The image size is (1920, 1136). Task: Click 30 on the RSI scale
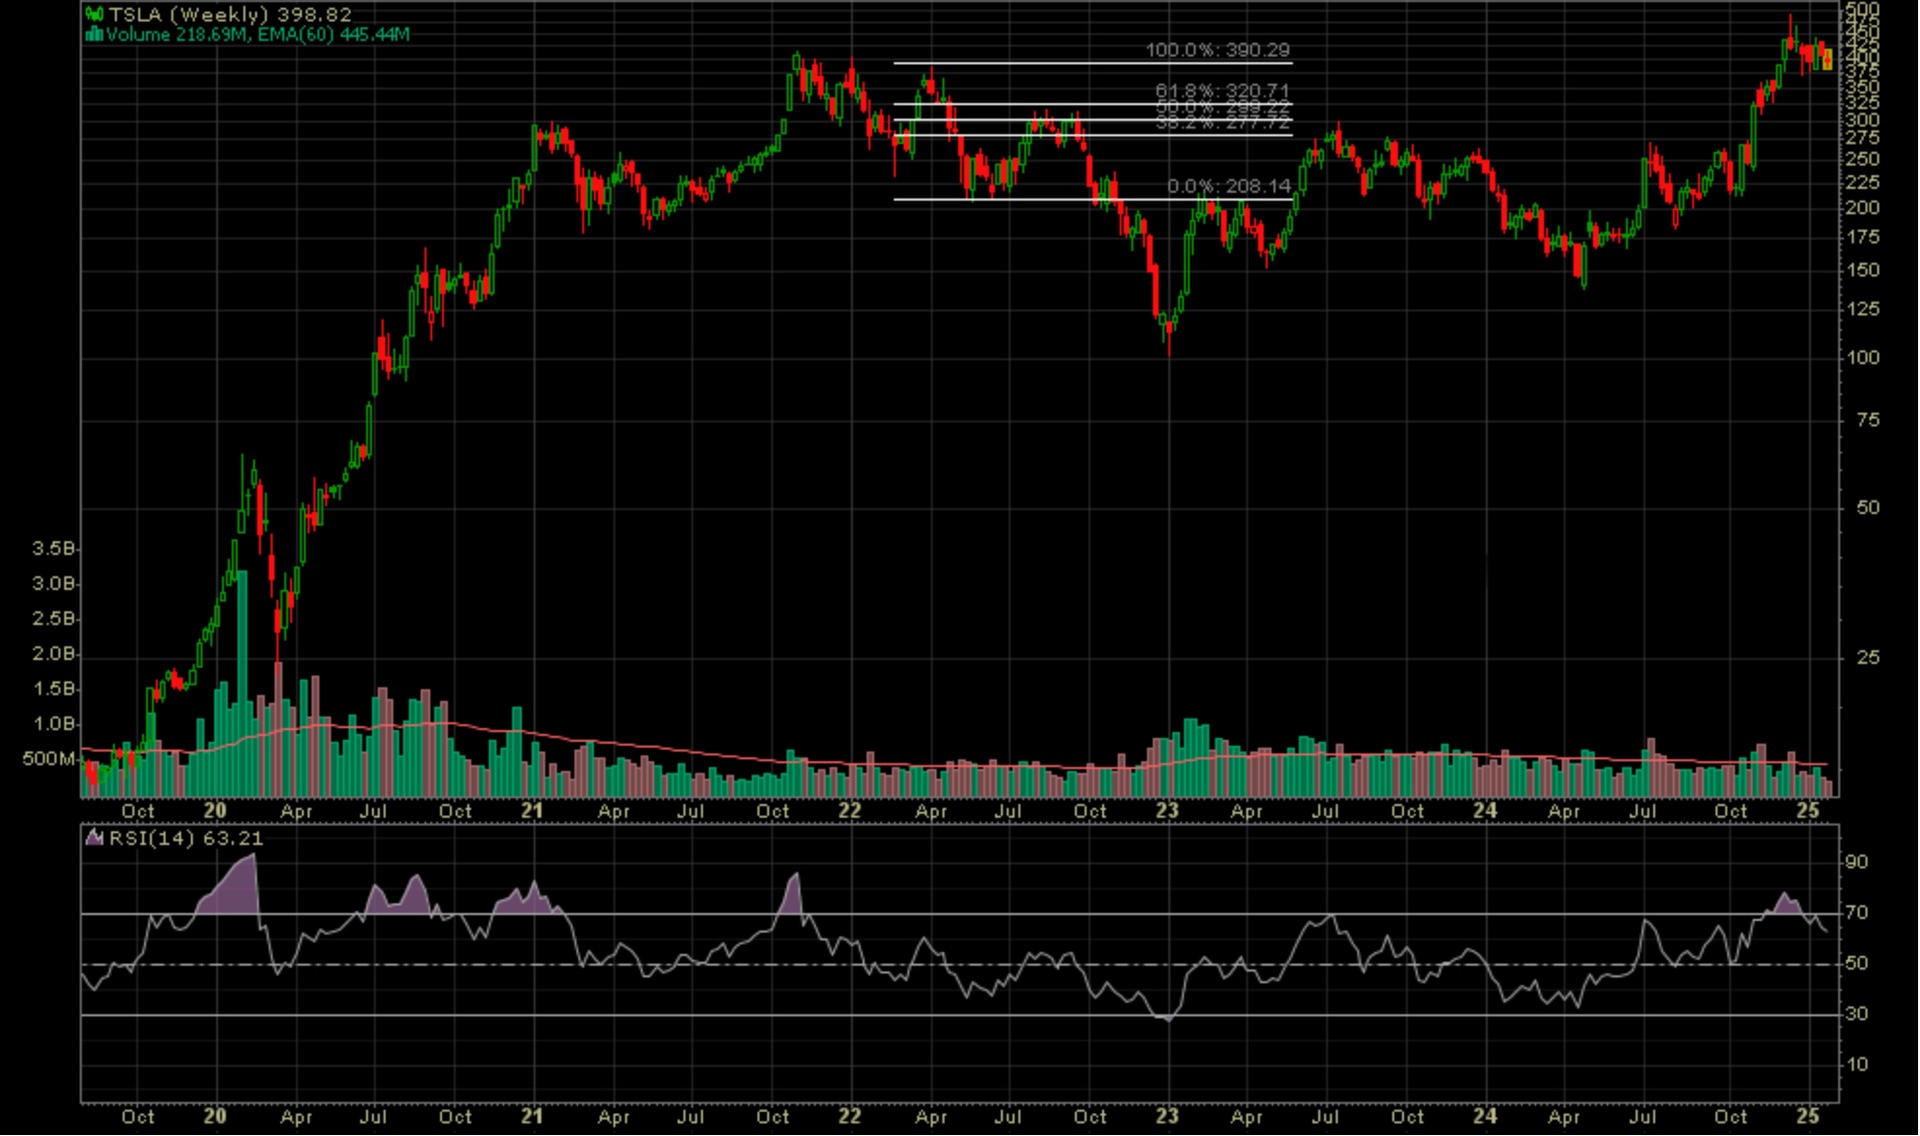click(x=1856, y=1014)
